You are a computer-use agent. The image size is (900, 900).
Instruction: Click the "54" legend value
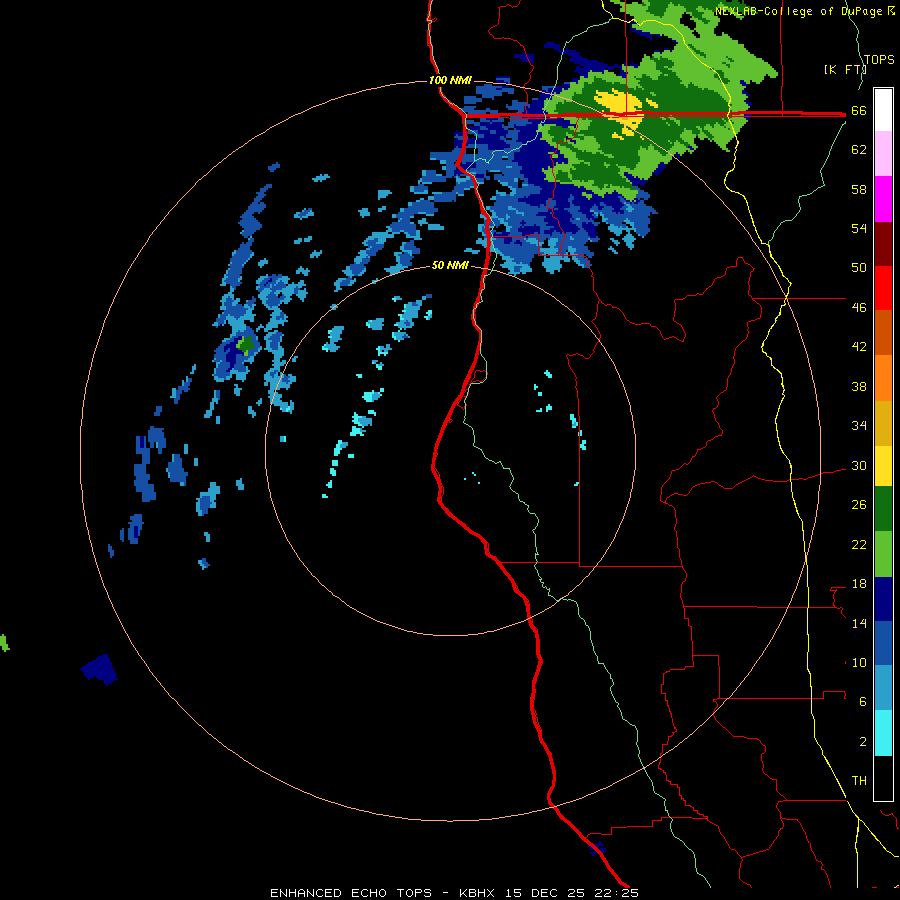(859, 228)
